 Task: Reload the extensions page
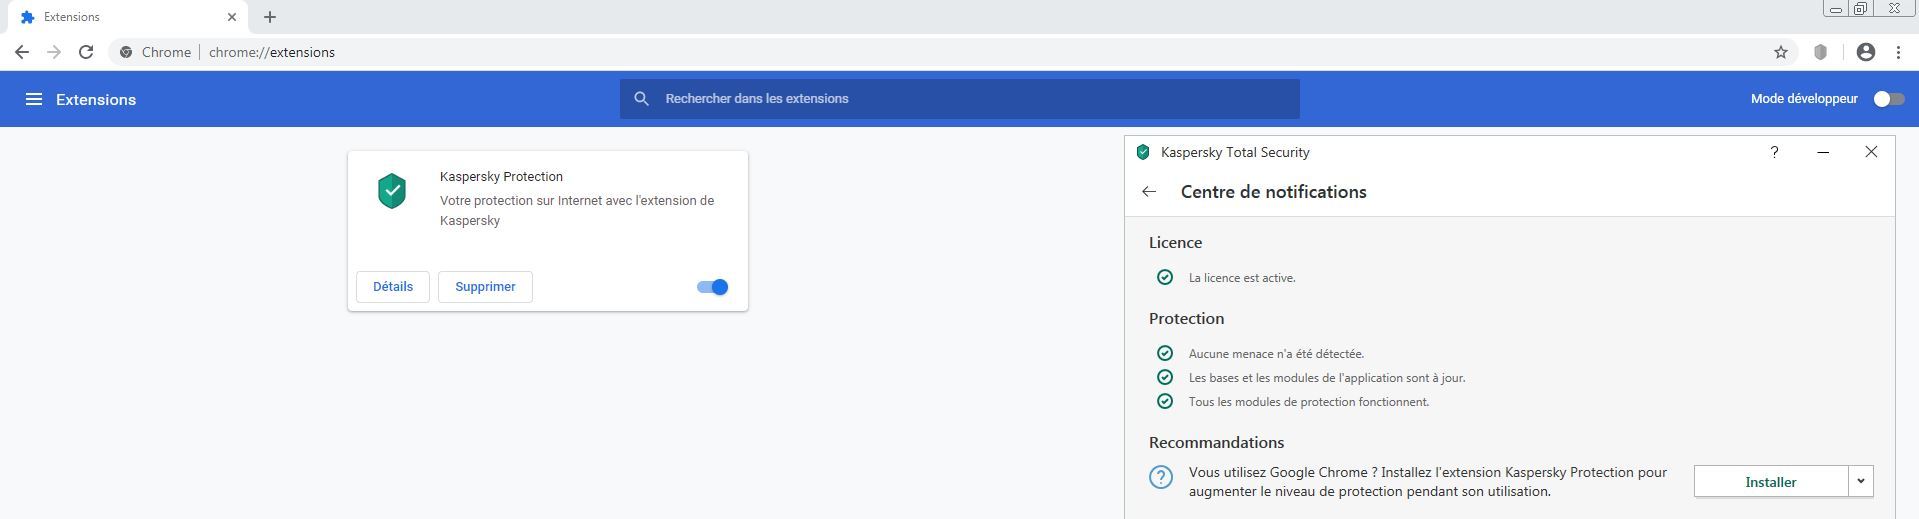click(x=86, y=52)
